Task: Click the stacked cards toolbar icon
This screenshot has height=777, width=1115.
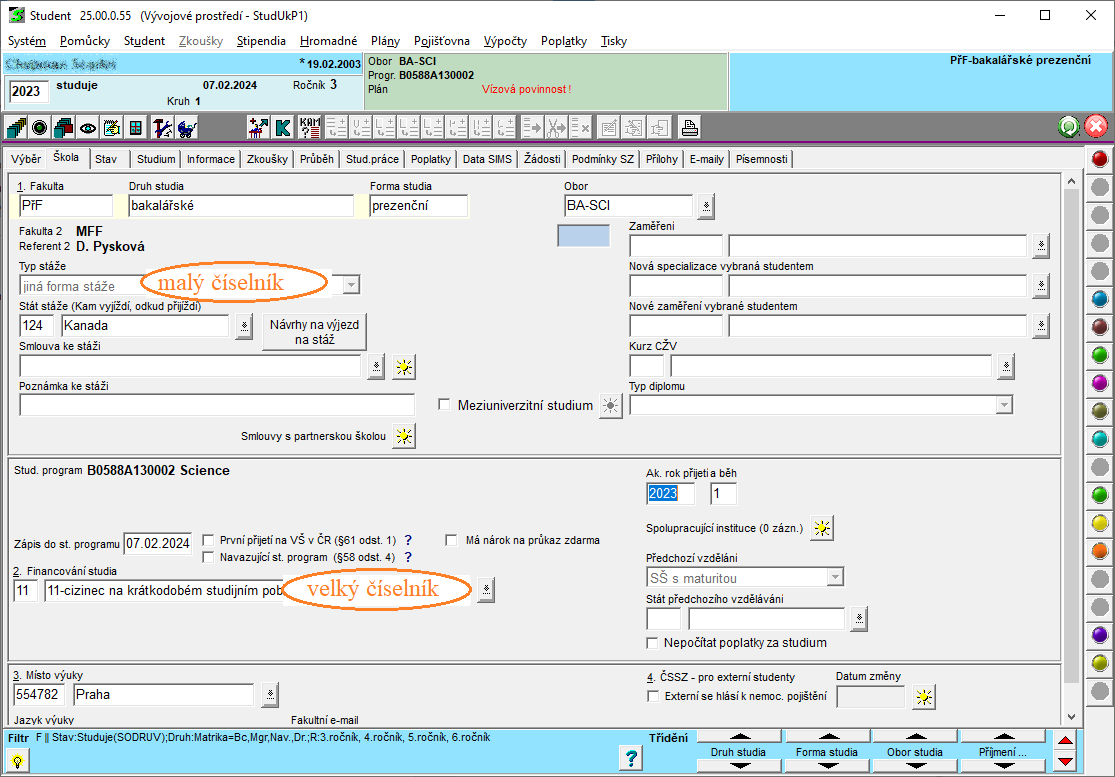Action: (16, 128)
